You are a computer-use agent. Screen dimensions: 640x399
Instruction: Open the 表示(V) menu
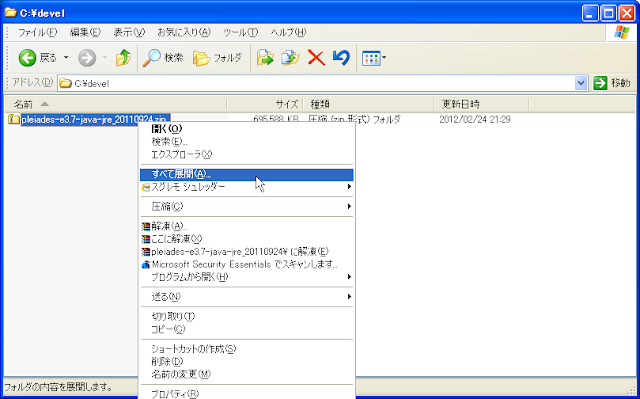(129, 32)
